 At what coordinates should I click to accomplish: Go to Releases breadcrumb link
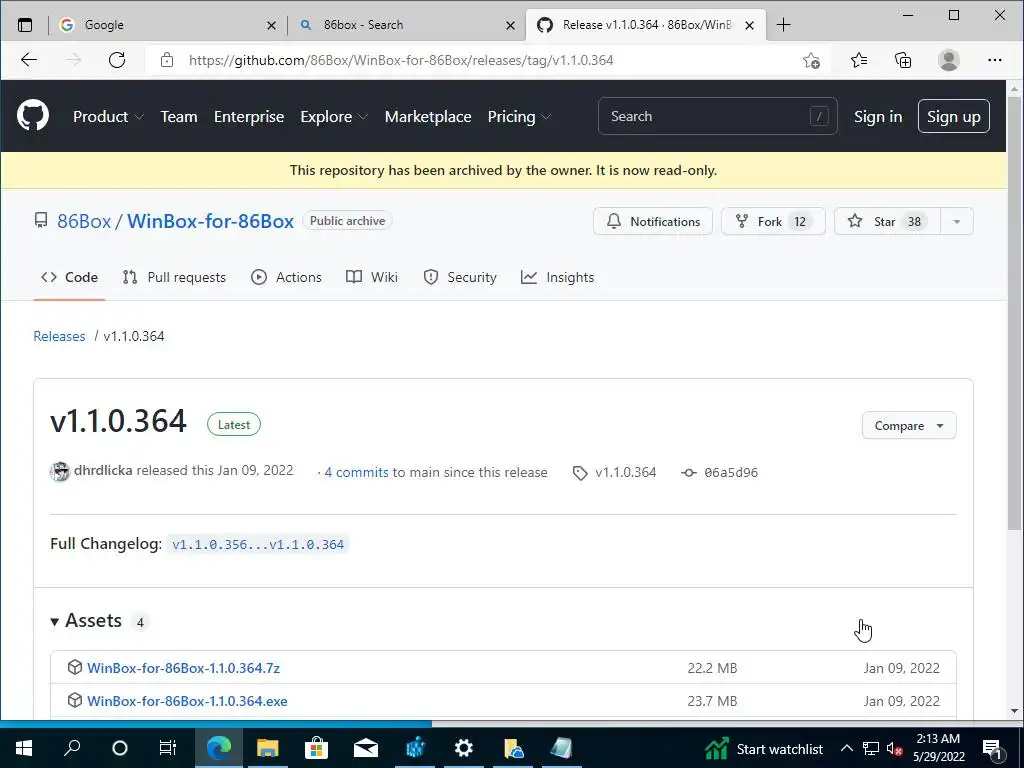click(x=59, y=336)
